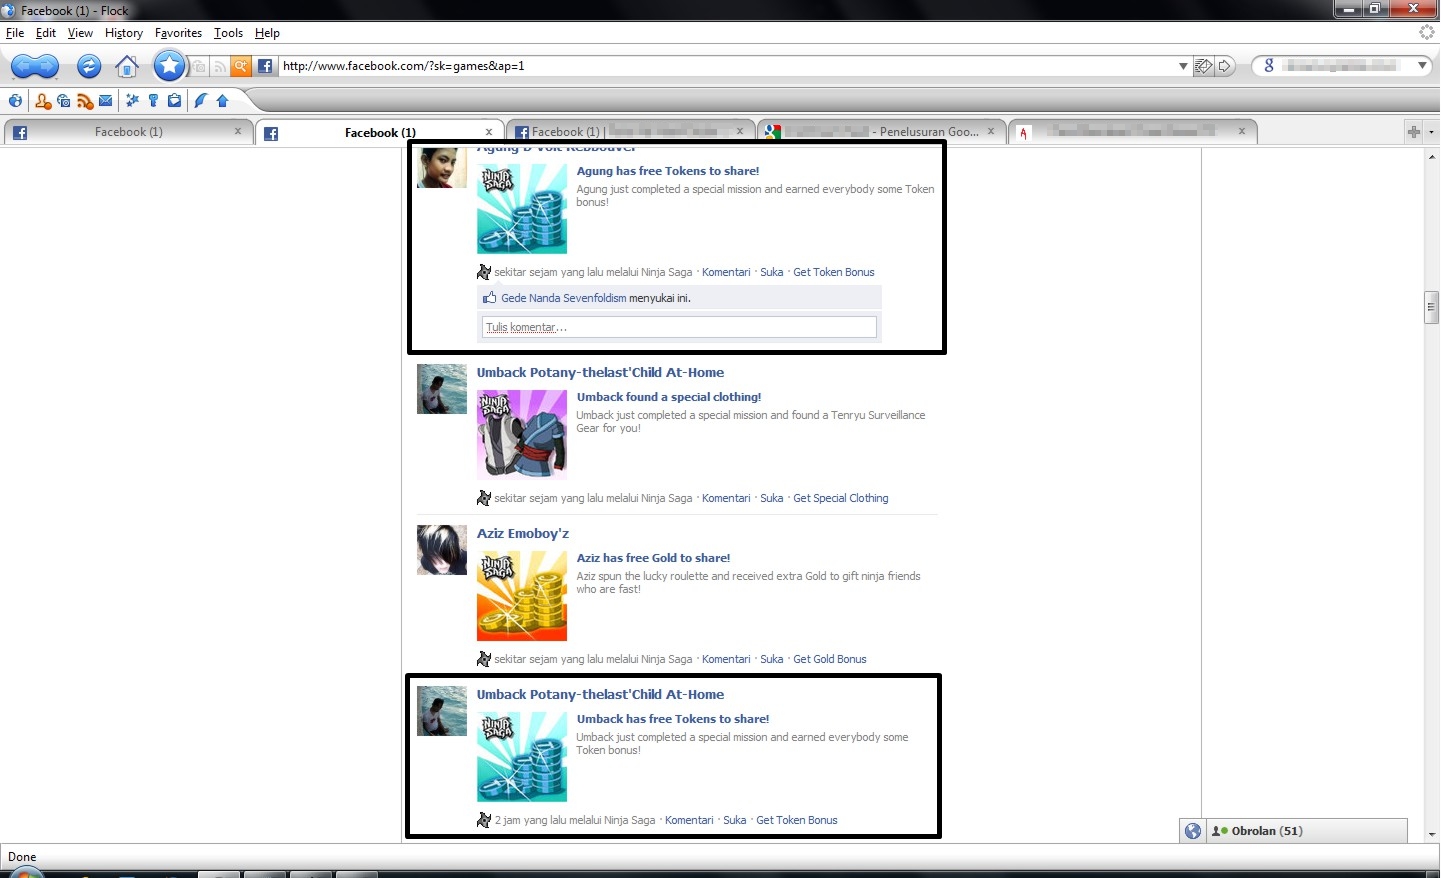Image resolution: width=1441 pixels, height=878 pixels.
Task: Click Get Token Bonus under Umback's tokens post
Action: (796, 820)
